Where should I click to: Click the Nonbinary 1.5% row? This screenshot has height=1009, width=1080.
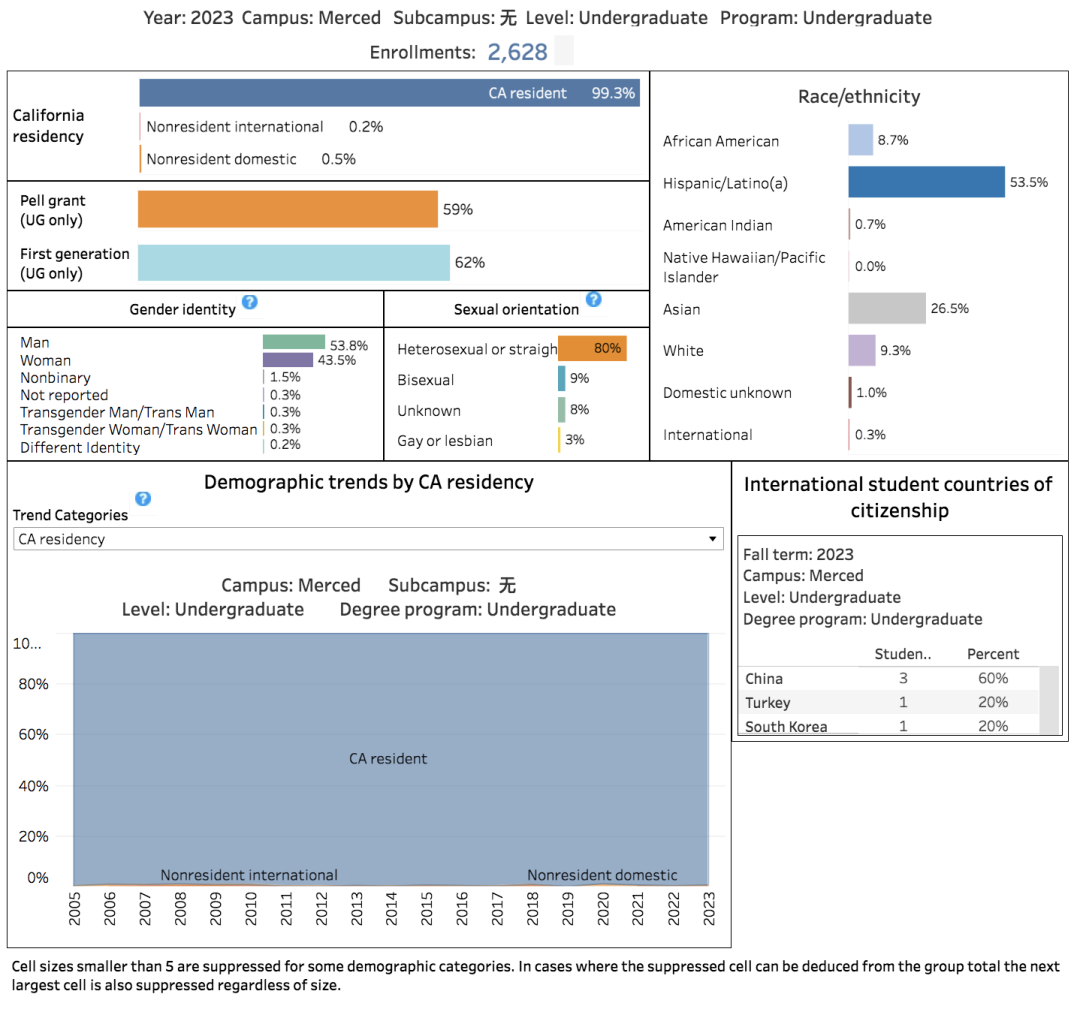160,377
